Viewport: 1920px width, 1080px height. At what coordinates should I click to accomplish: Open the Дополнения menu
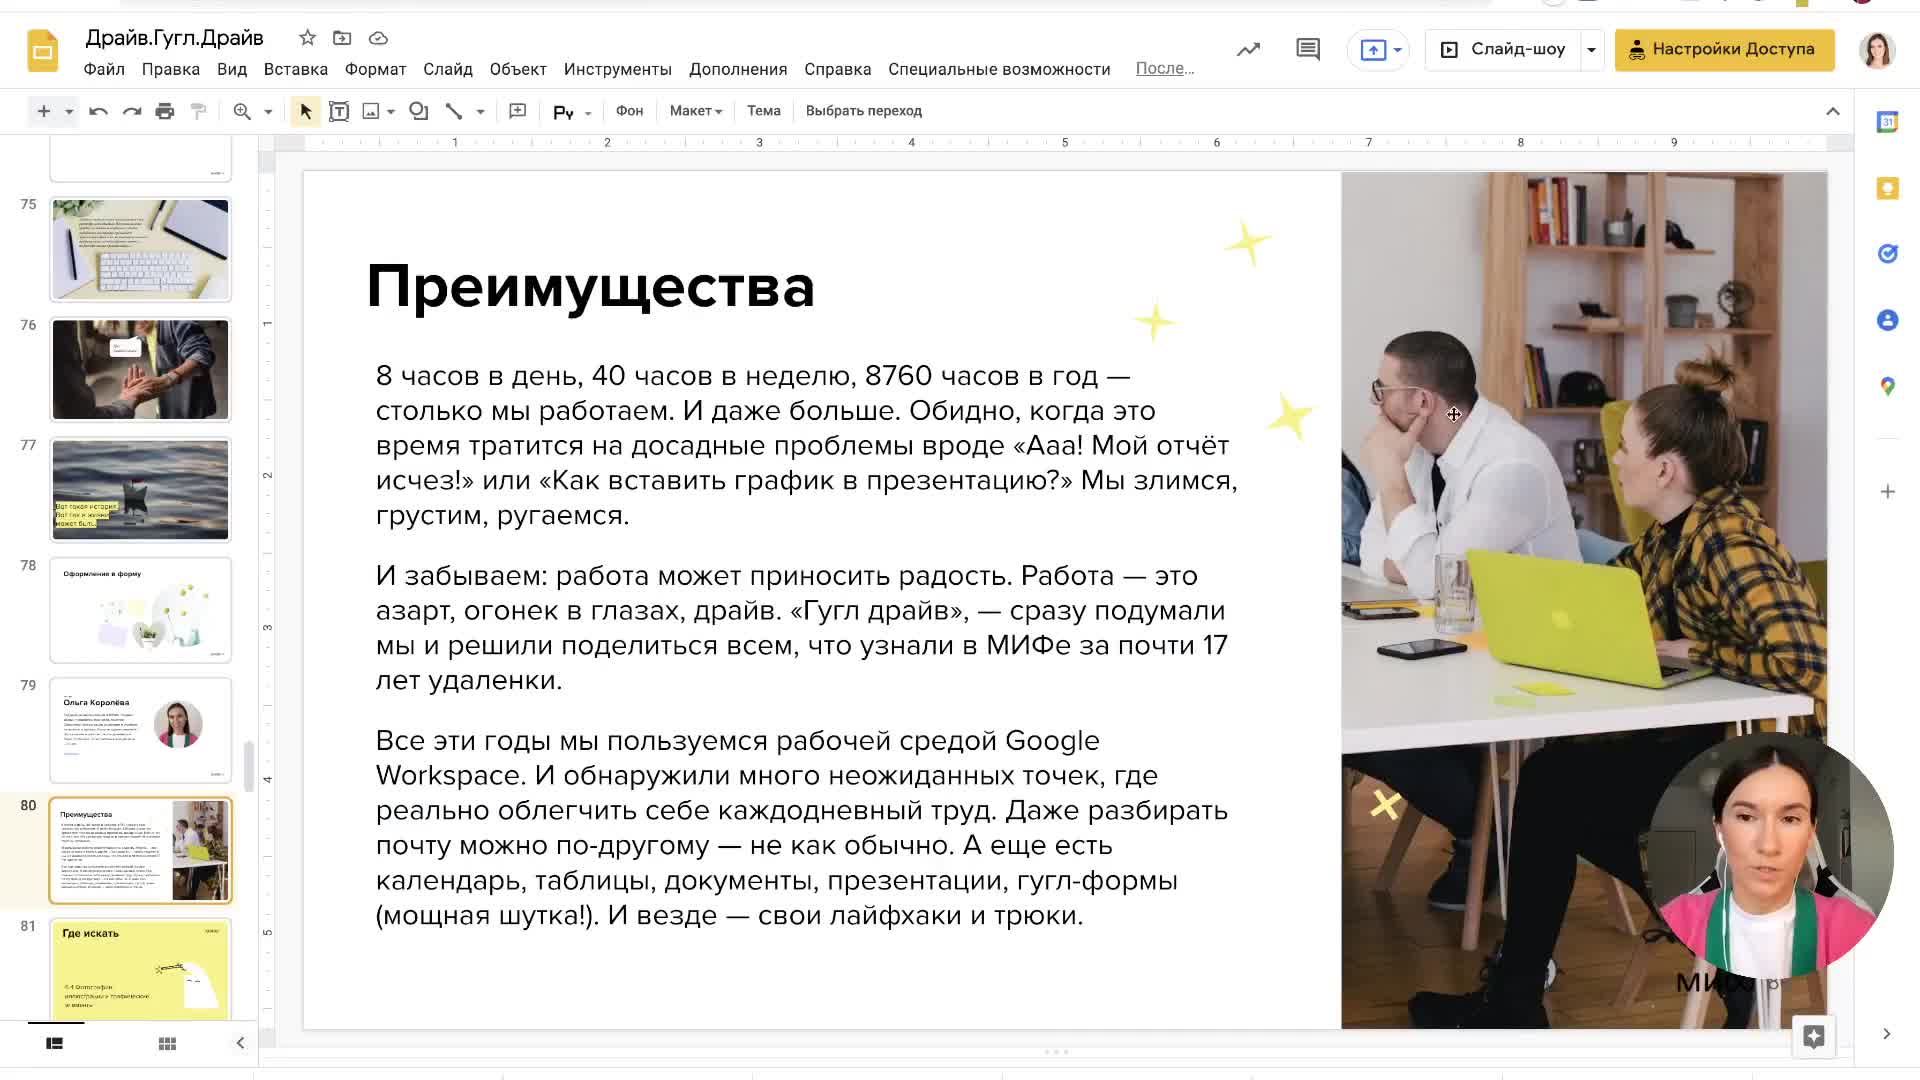coord(738,69)
